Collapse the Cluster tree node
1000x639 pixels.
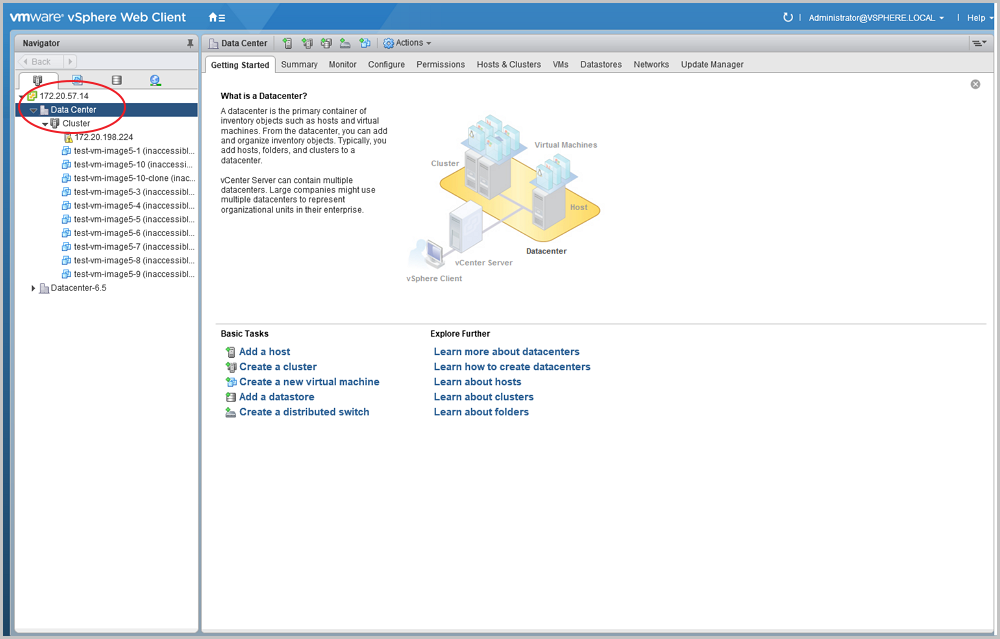(x=45, y=124)
